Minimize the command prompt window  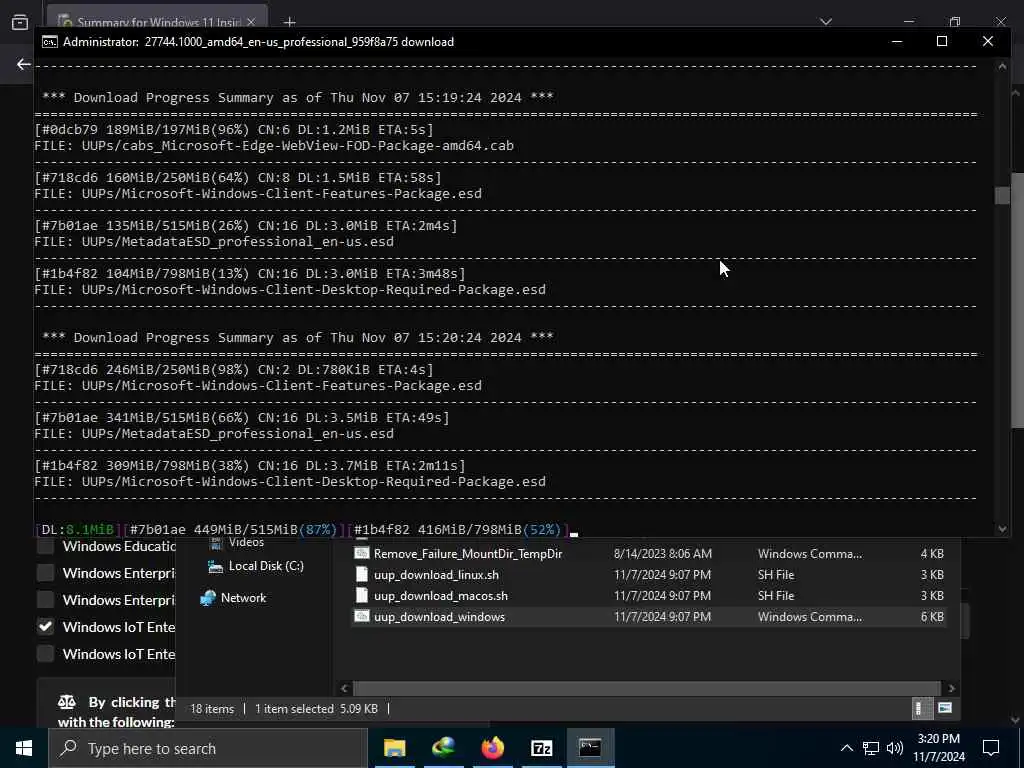coord(897,41)
